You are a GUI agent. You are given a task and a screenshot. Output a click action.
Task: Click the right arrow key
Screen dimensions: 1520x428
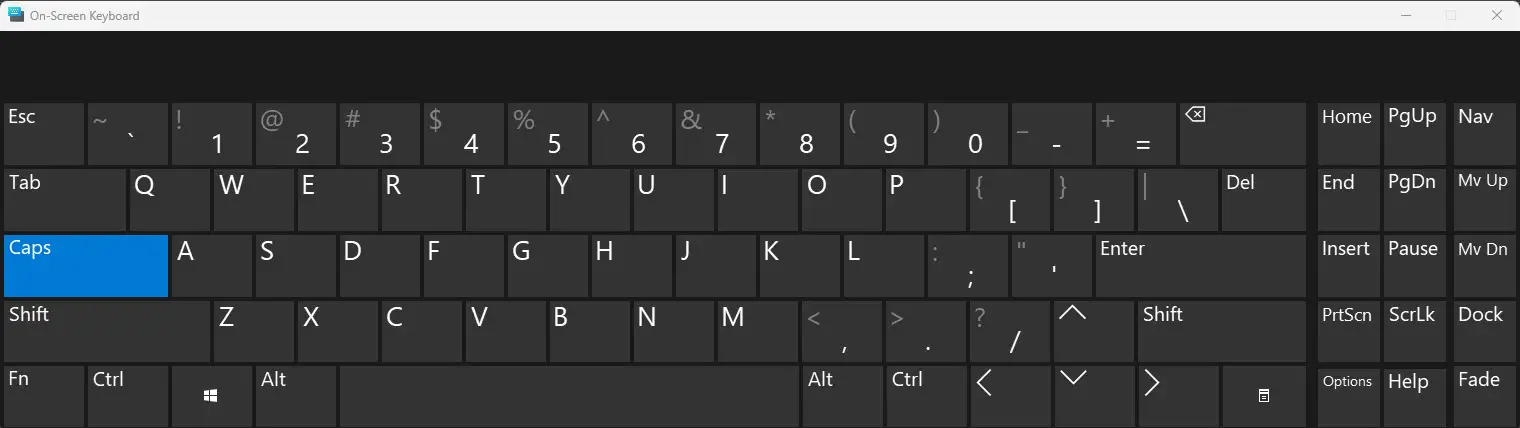(x=1179, y=396)
